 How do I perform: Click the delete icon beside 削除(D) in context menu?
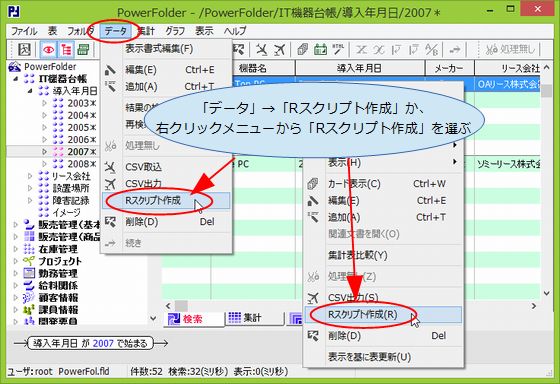pyautogui.click(x=313, y=336)
